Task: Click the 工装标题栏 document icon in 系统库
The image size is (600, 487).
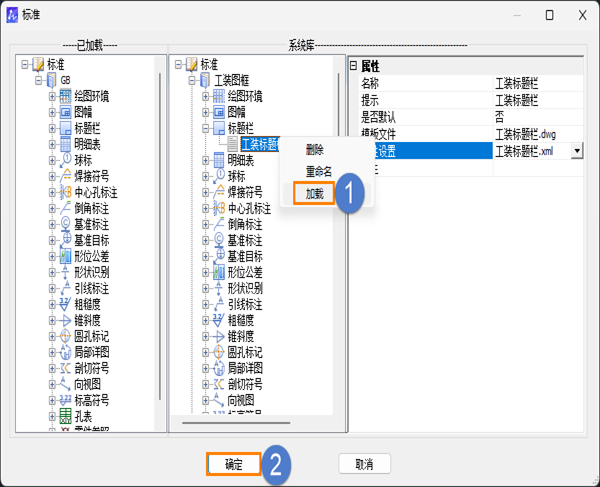Action: point(233,144)
